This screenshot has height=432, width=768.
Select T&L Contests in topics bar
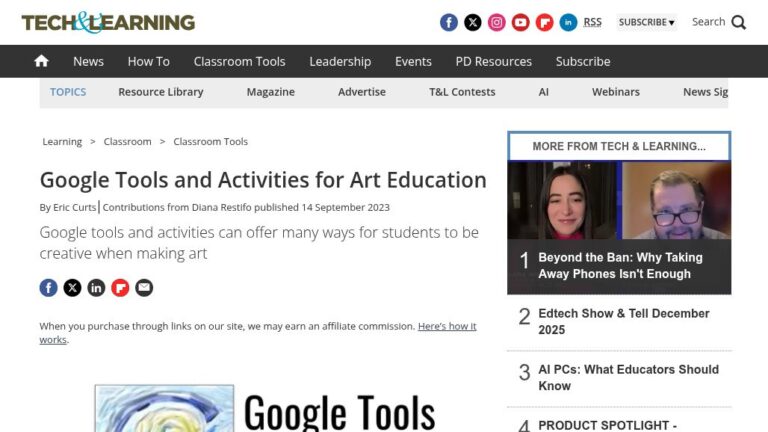pos(462,92)
